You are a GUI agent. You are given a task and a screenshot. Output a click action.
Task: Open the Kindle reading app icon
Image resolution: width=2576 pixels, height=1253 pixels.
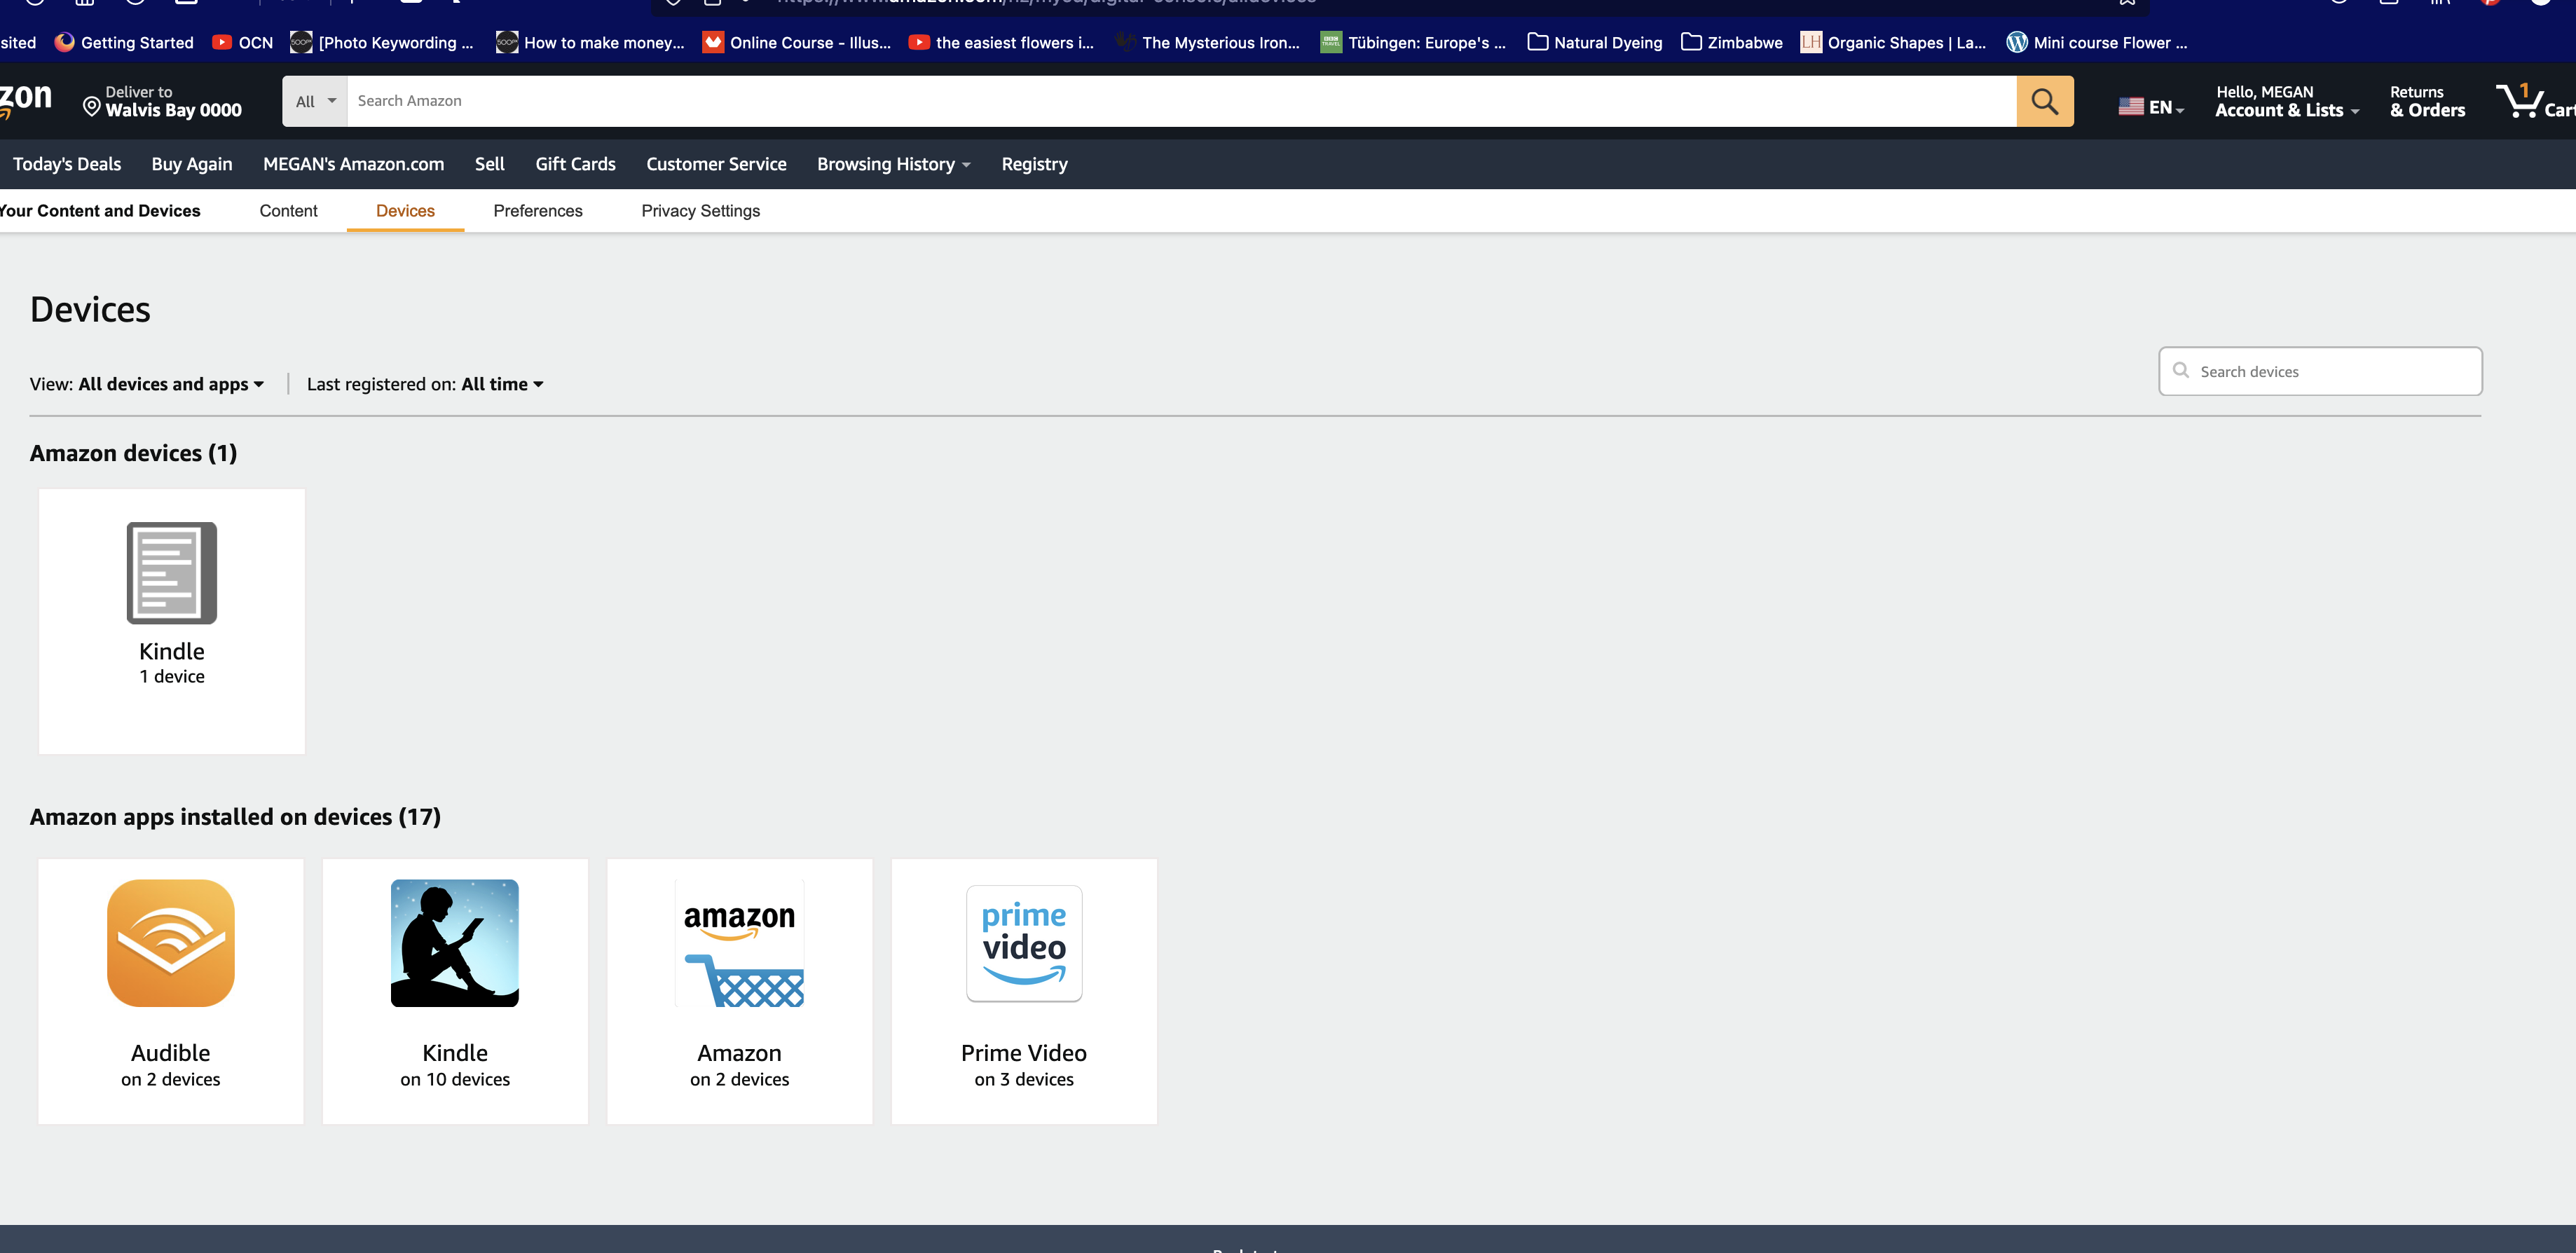455,943
